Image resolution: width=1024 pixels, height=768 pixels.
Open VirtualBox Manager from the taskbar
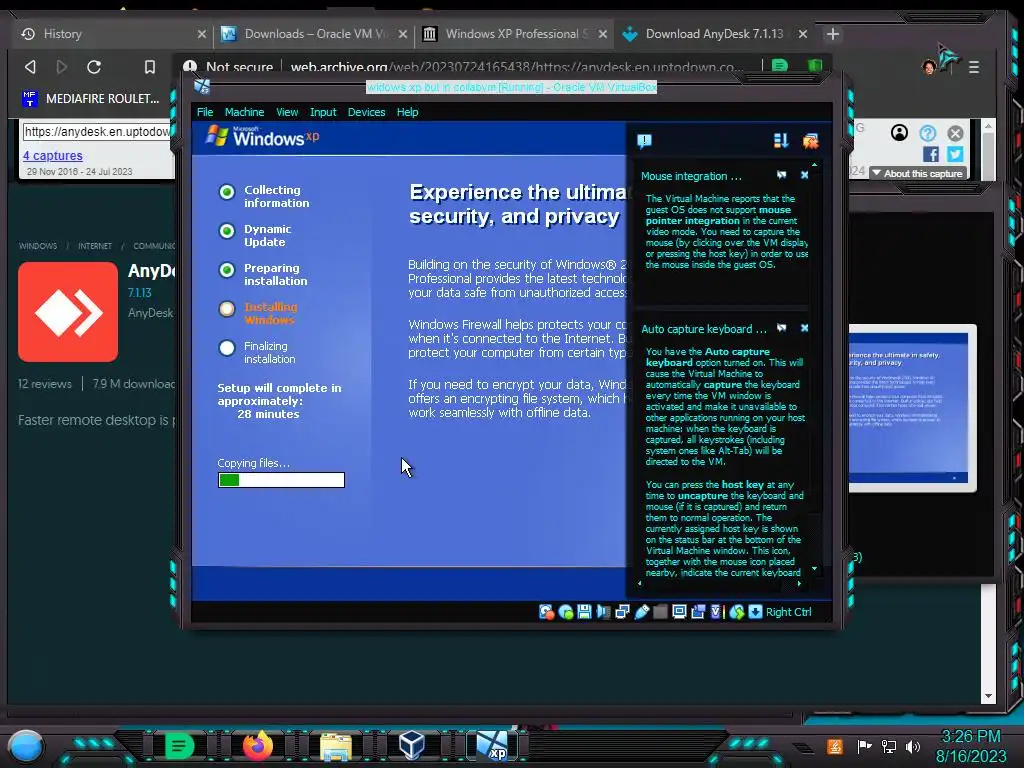[412, 746]
